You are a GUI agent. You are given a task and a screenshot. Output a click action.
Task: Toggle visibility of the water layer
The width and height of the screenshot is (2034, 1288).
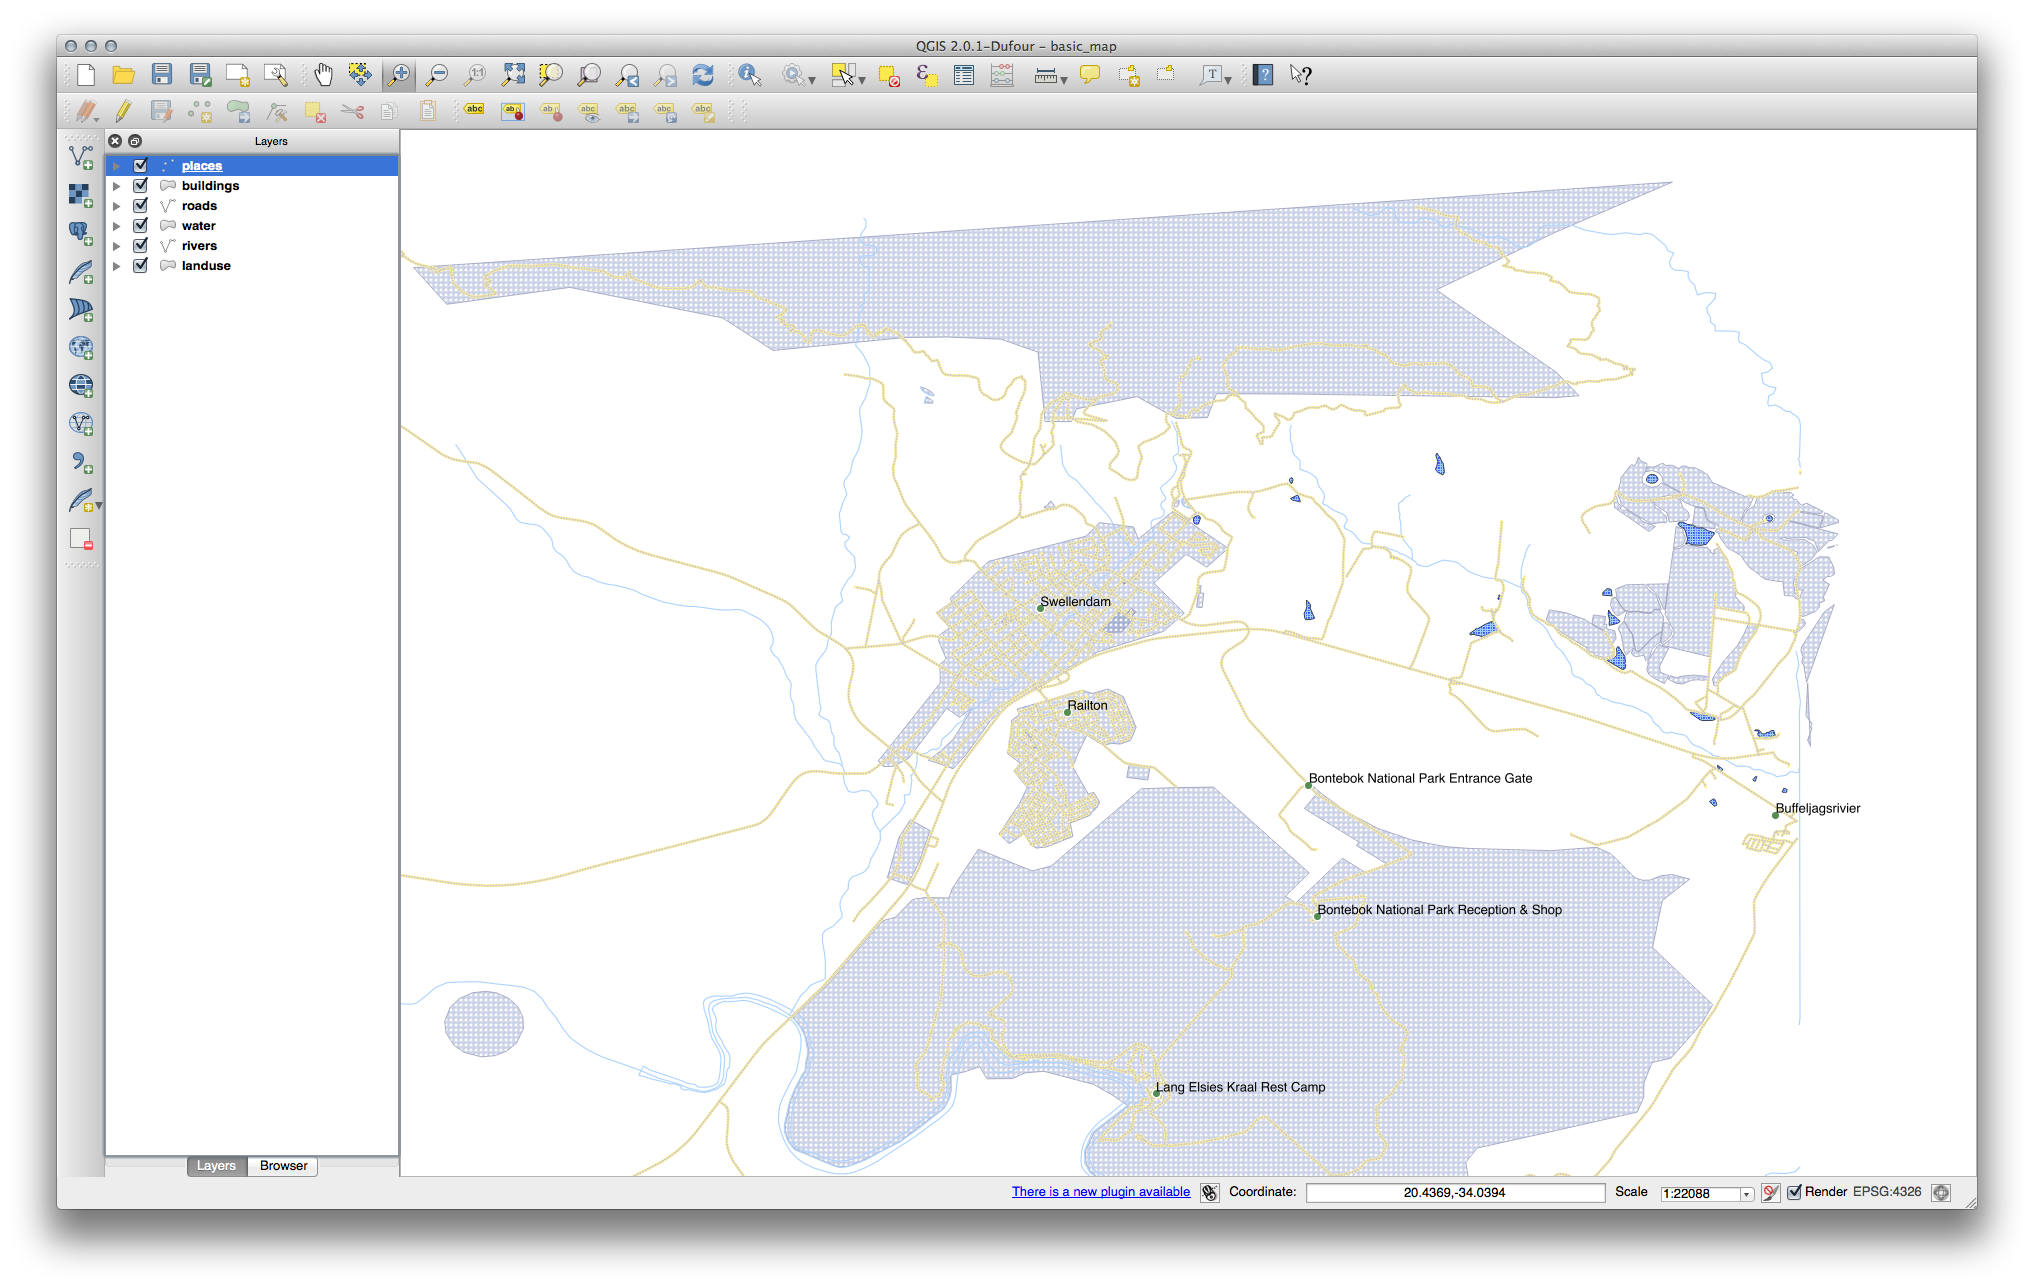pos(142,224)
